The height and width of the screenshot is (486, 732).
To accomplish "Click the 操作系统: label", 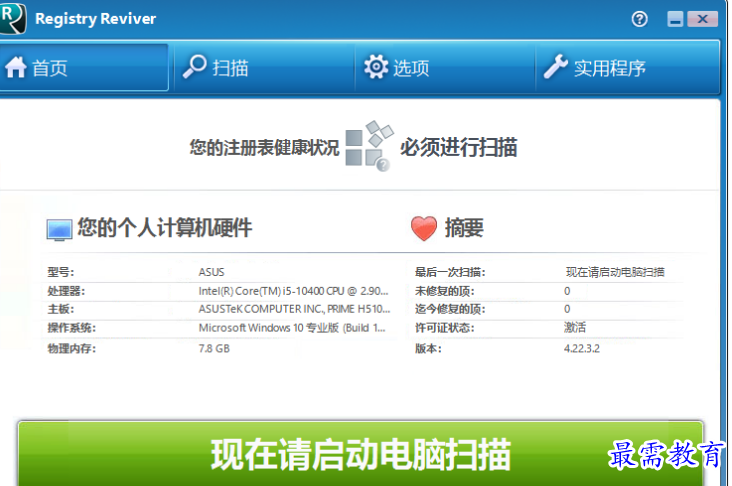I will (x=71, y=328).
